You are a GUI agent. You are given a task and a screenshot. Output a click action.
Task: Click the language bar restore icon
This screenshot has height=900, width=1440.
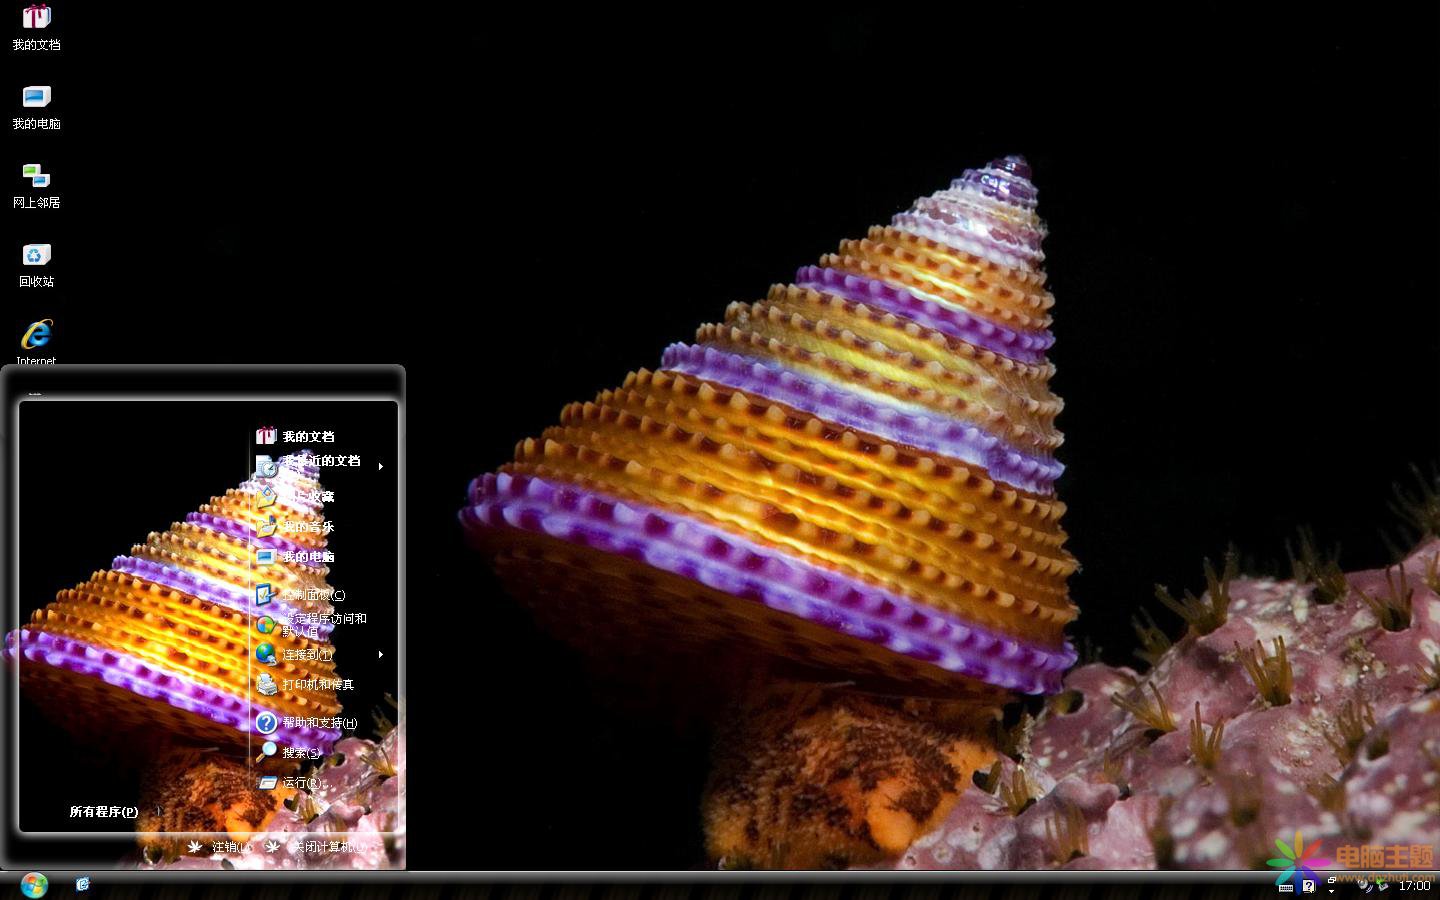click(1332, 880)
